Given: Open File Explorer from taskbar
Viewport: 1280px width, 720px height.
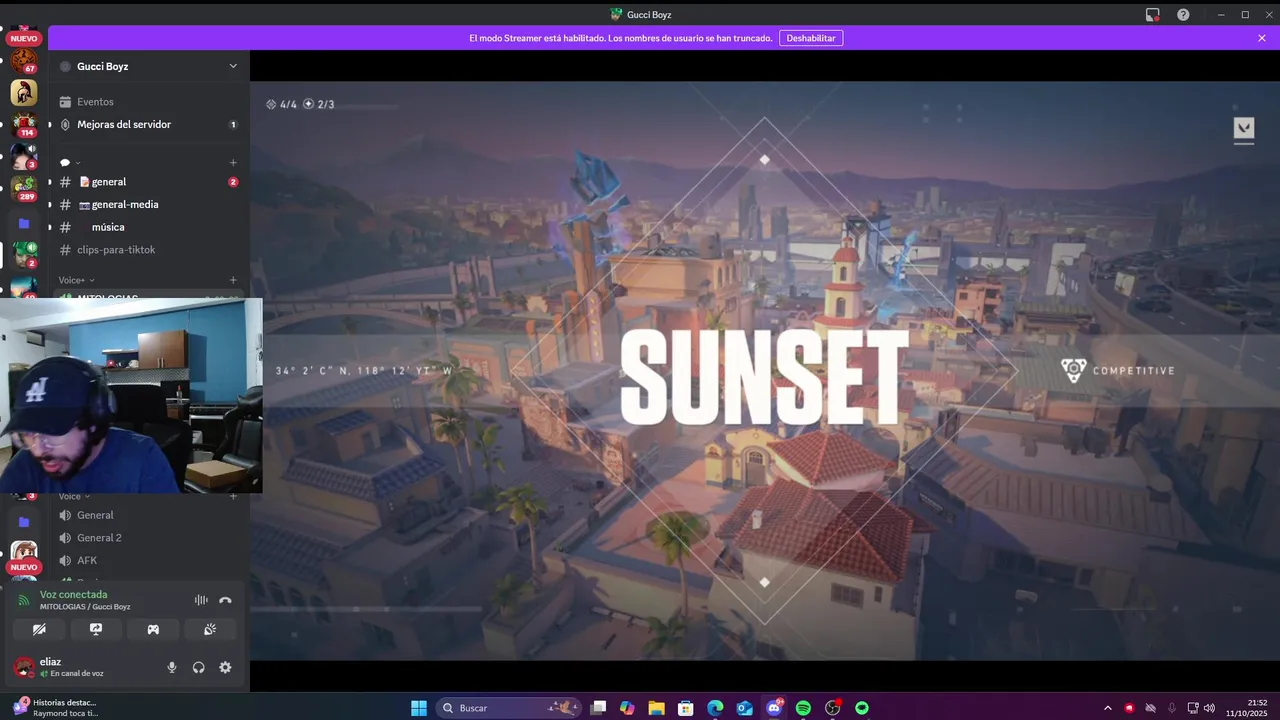Looking at the screenshot, I should point(656,708).
